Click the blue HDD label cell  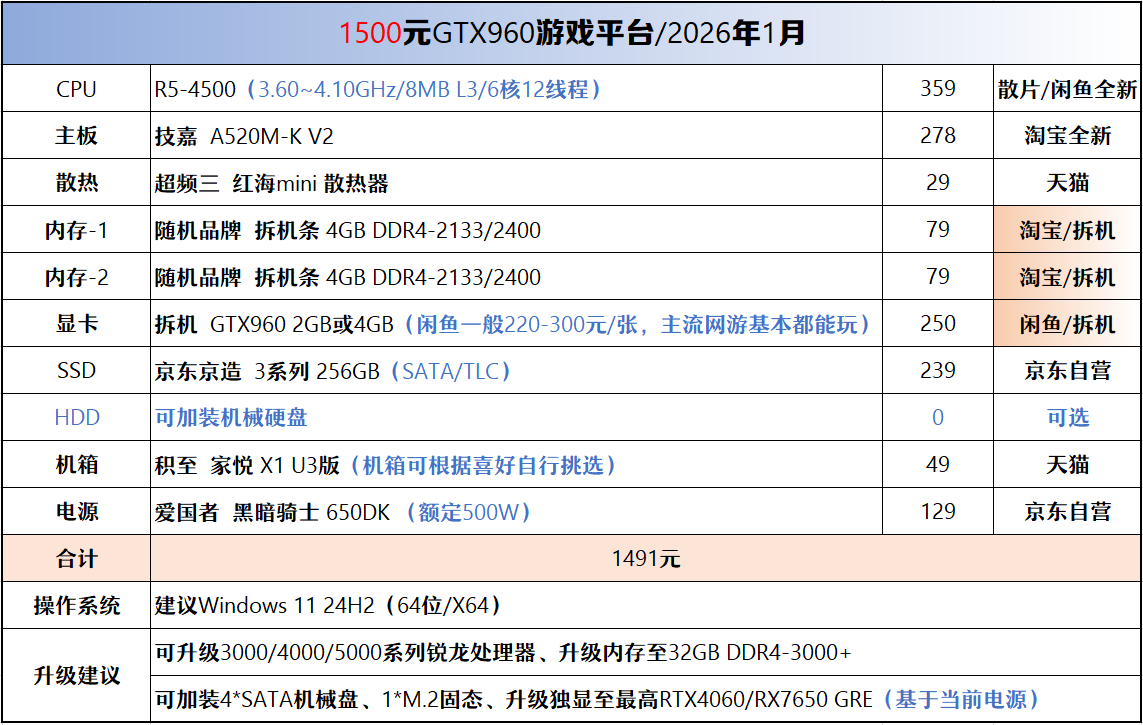click(77, 417)
